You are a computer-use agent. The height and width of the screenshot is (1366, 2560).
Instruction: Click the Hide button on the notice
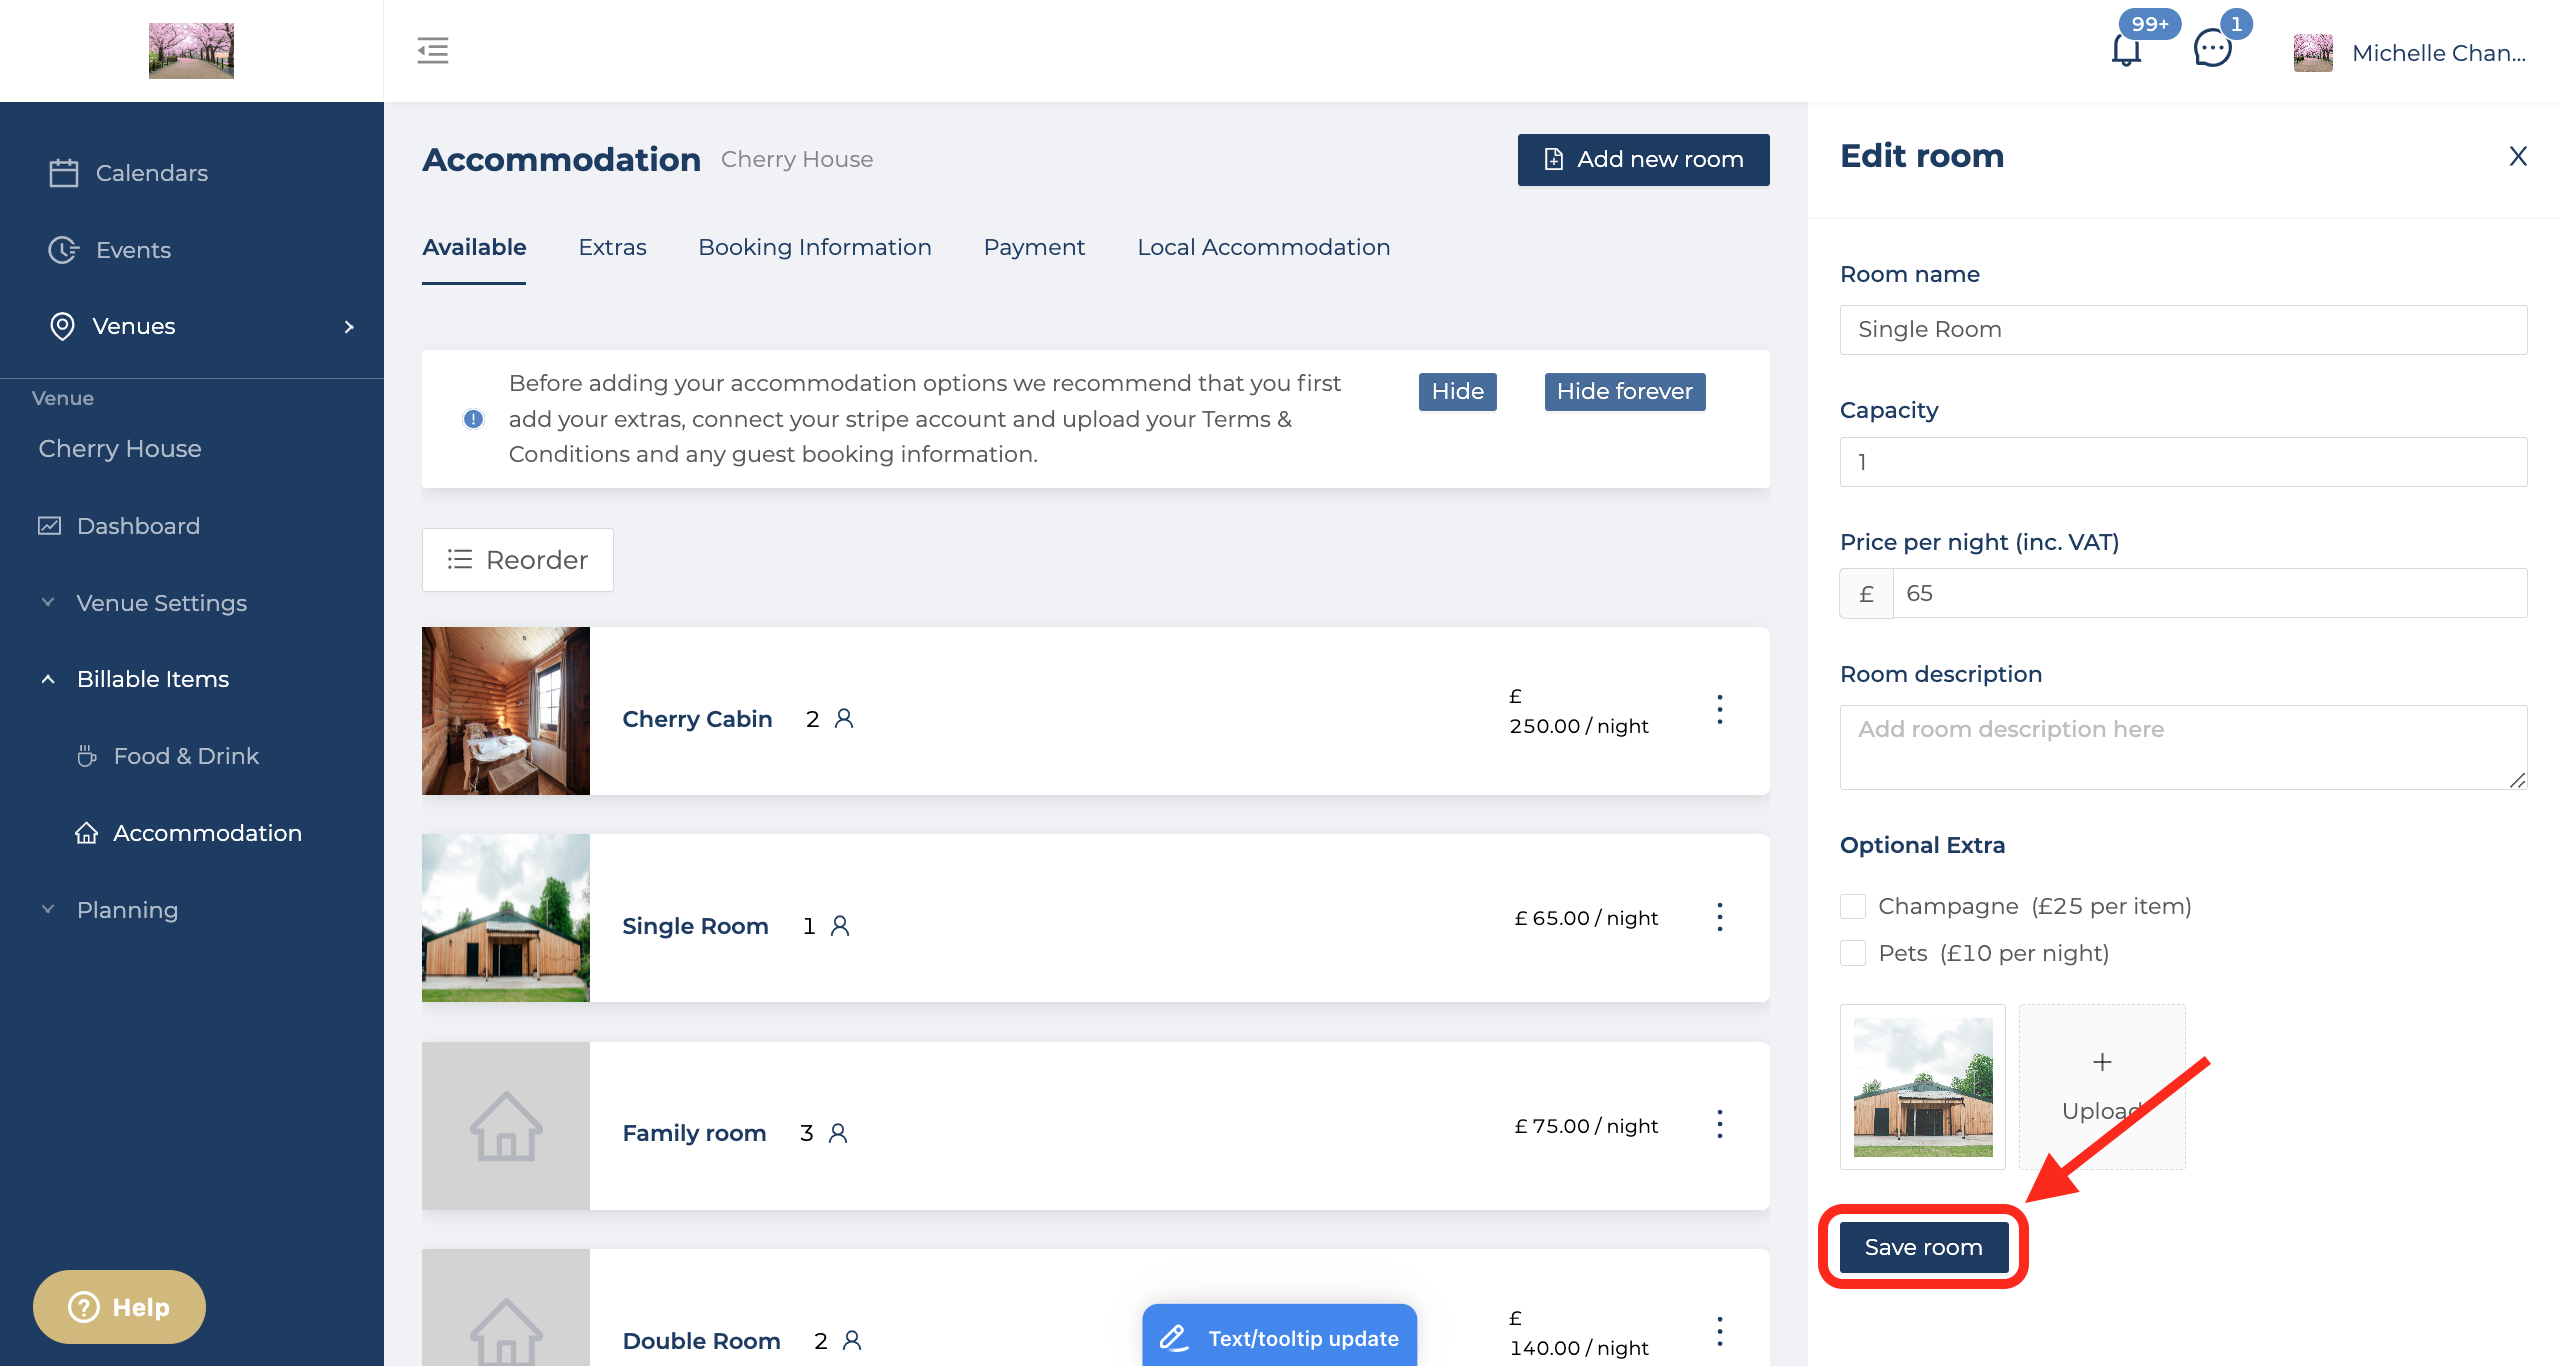[1457, 391]
